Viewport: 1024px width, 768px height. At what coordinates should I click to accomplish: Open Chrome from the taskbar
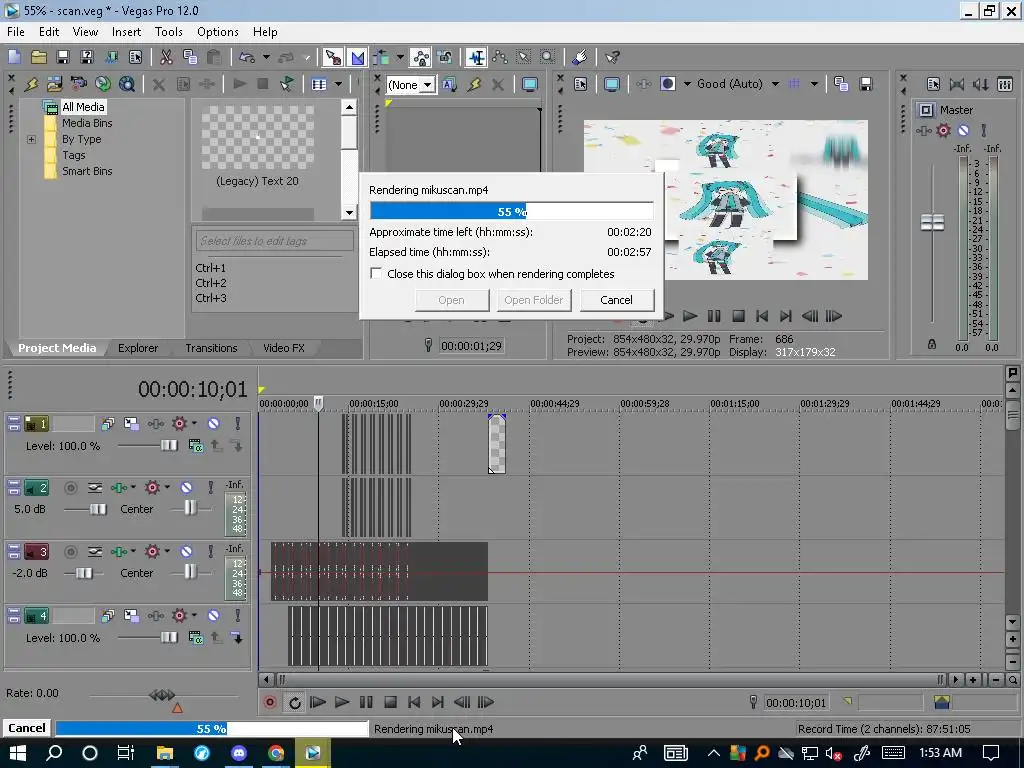[276, 753]
